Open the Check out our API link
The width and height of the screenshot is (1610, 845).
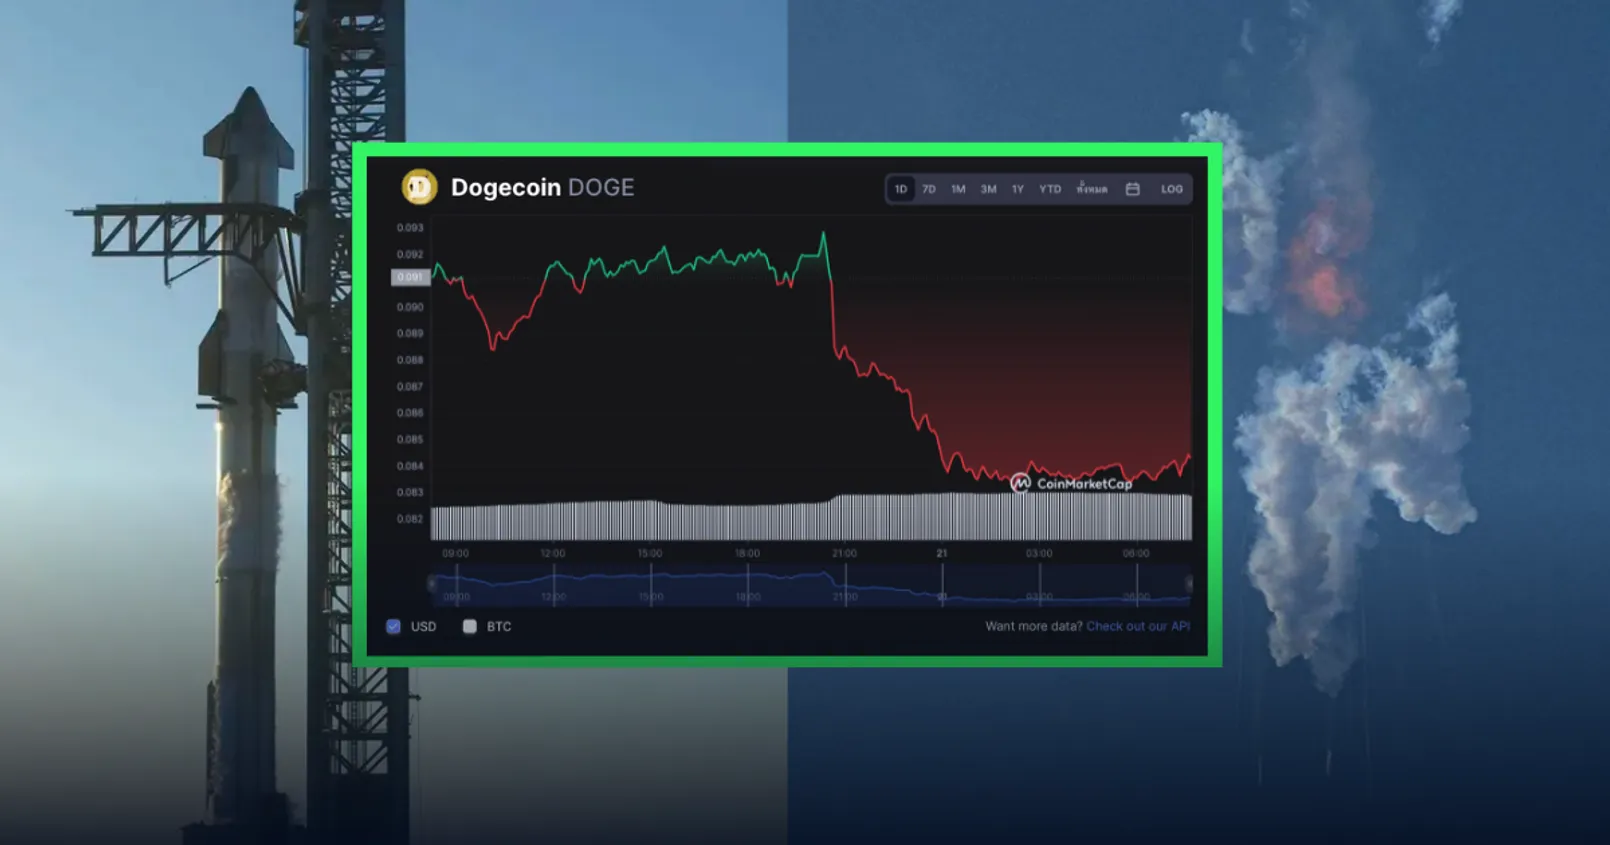[x=1138, y=626]
